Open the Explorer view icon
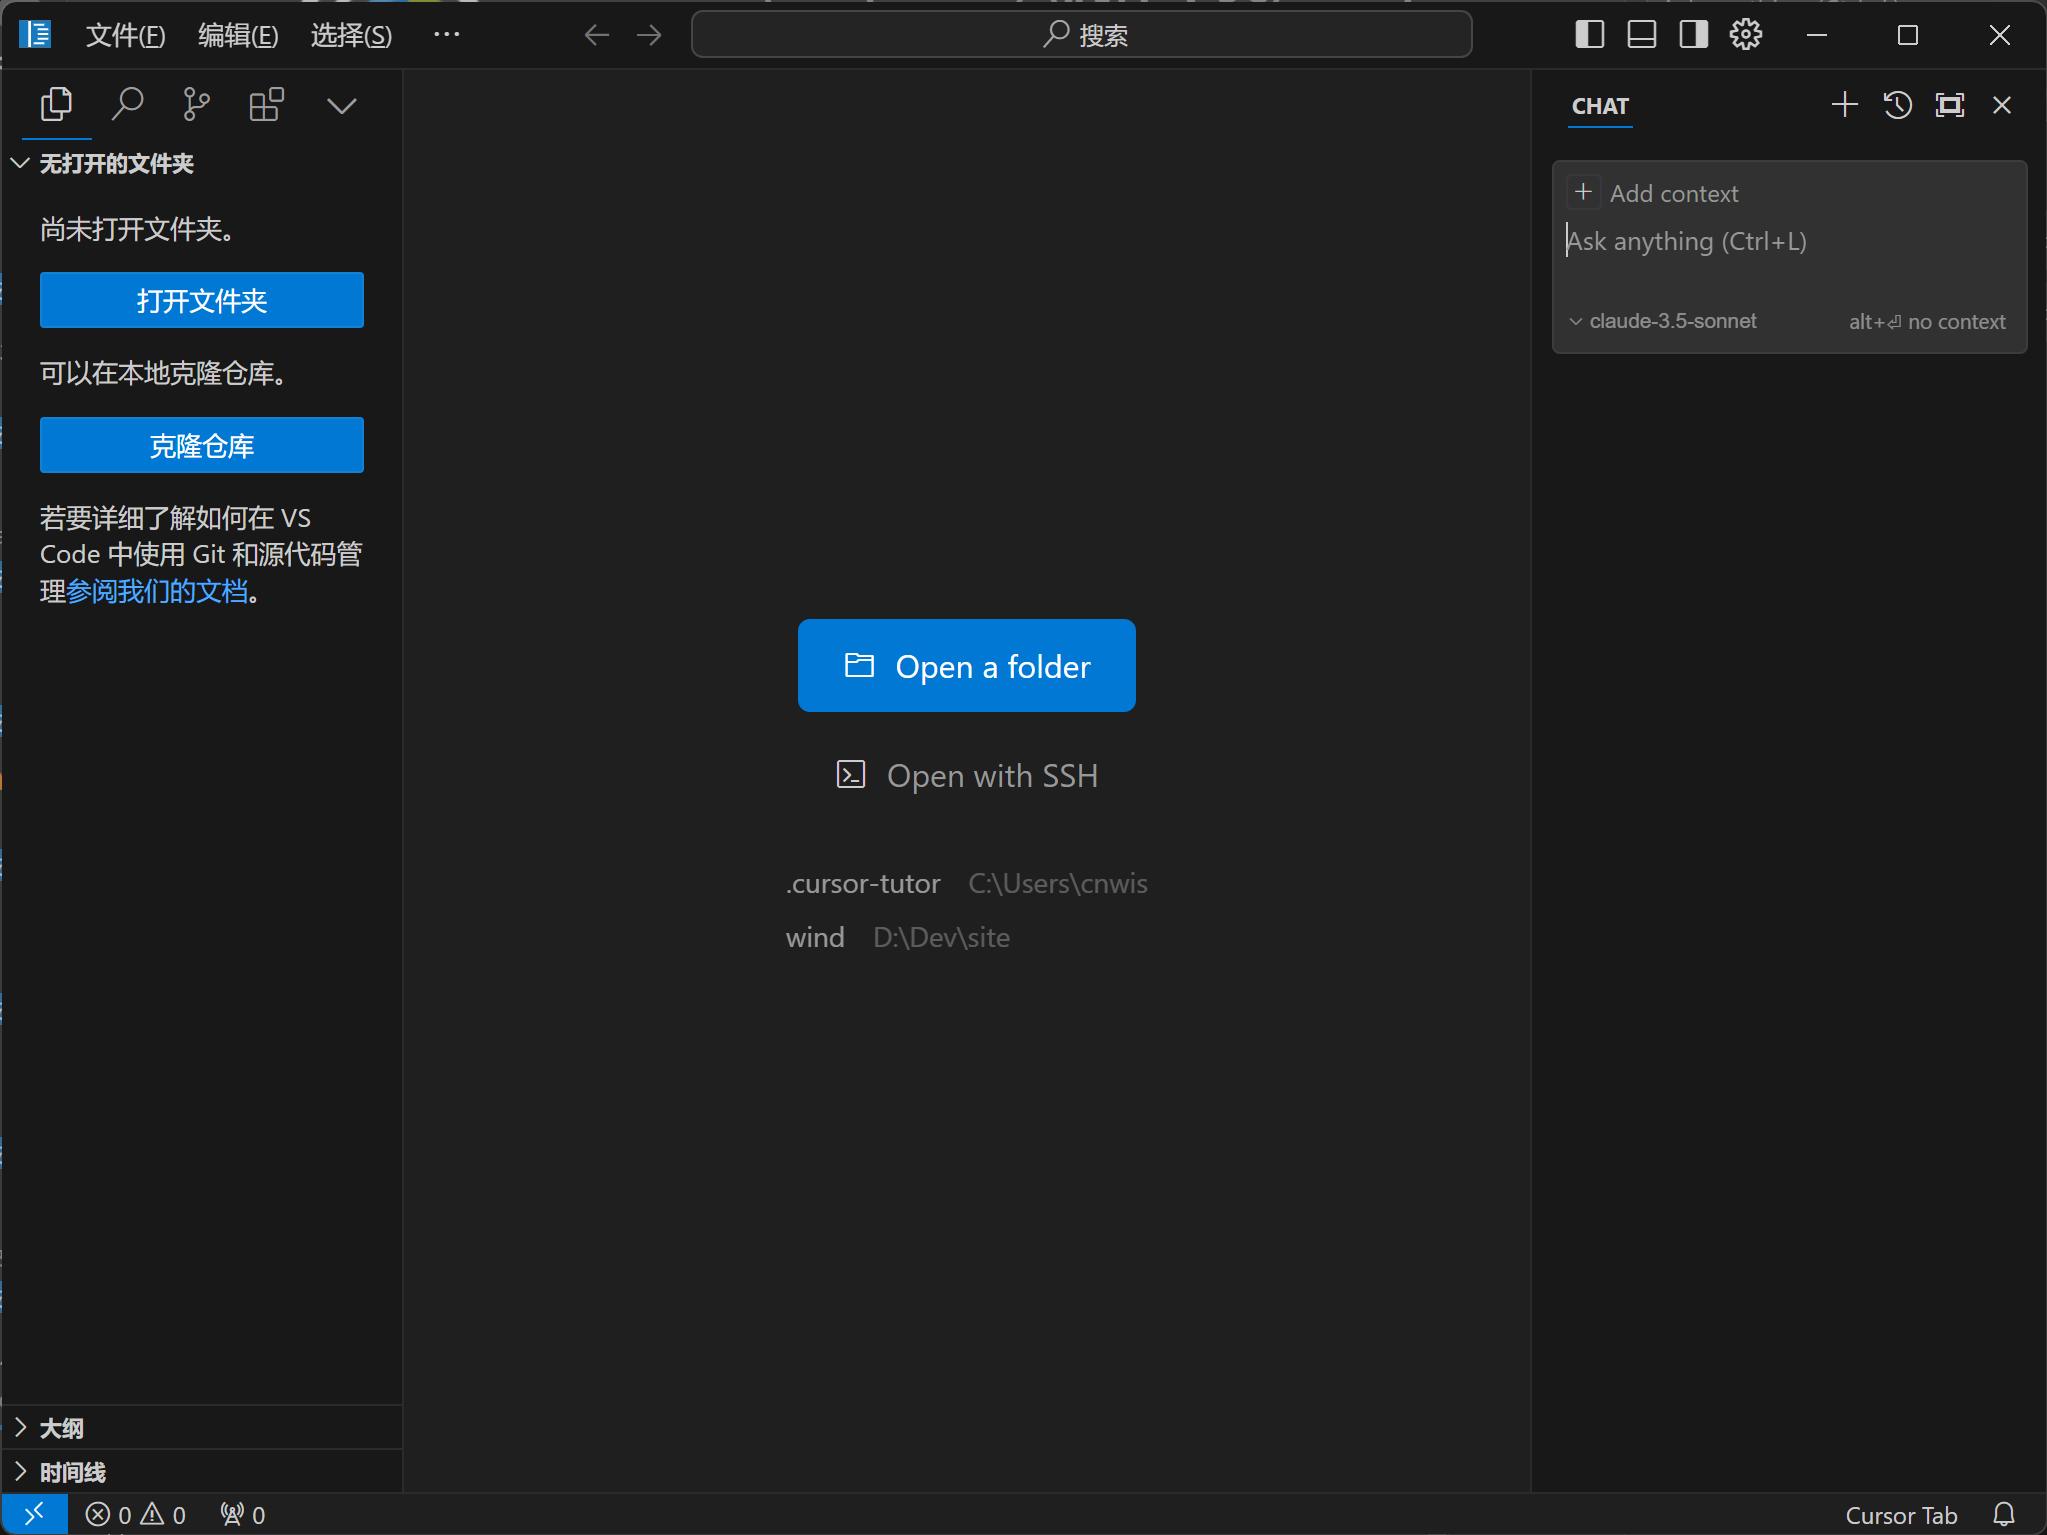The height and width of the screenshot is (1535, 2047). [56, 104]
